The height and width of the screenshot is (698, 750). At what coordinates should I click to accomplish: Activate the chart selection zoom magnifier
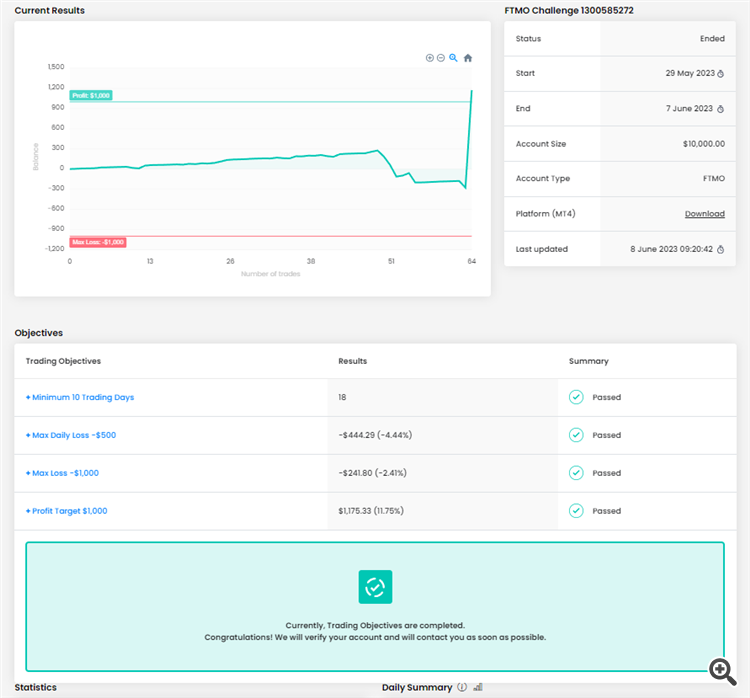(453, 58)
